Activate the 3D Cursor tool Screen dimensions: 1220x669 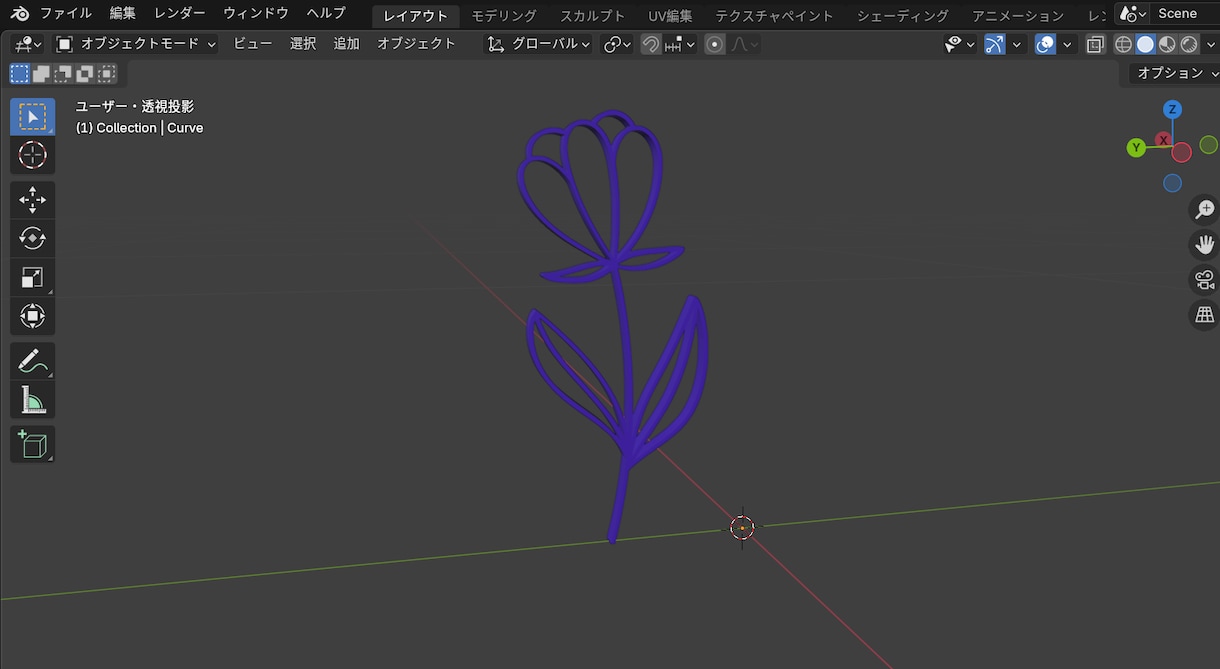[x=33, y=155]
